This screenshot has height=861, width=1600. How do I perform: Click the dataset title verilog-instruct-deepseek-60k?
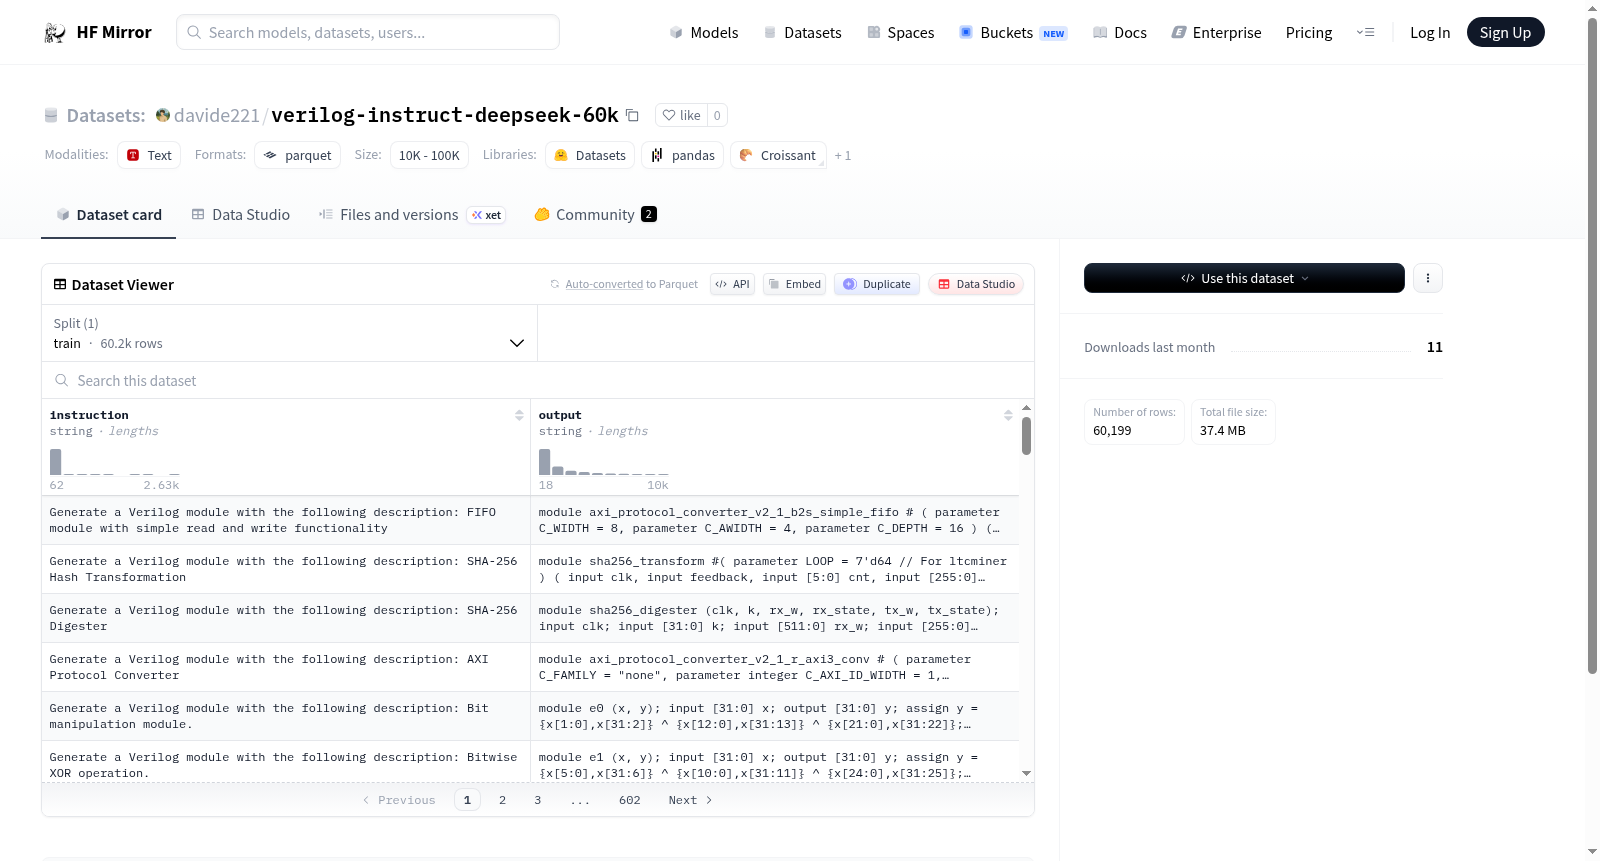[x=445, y=115]
